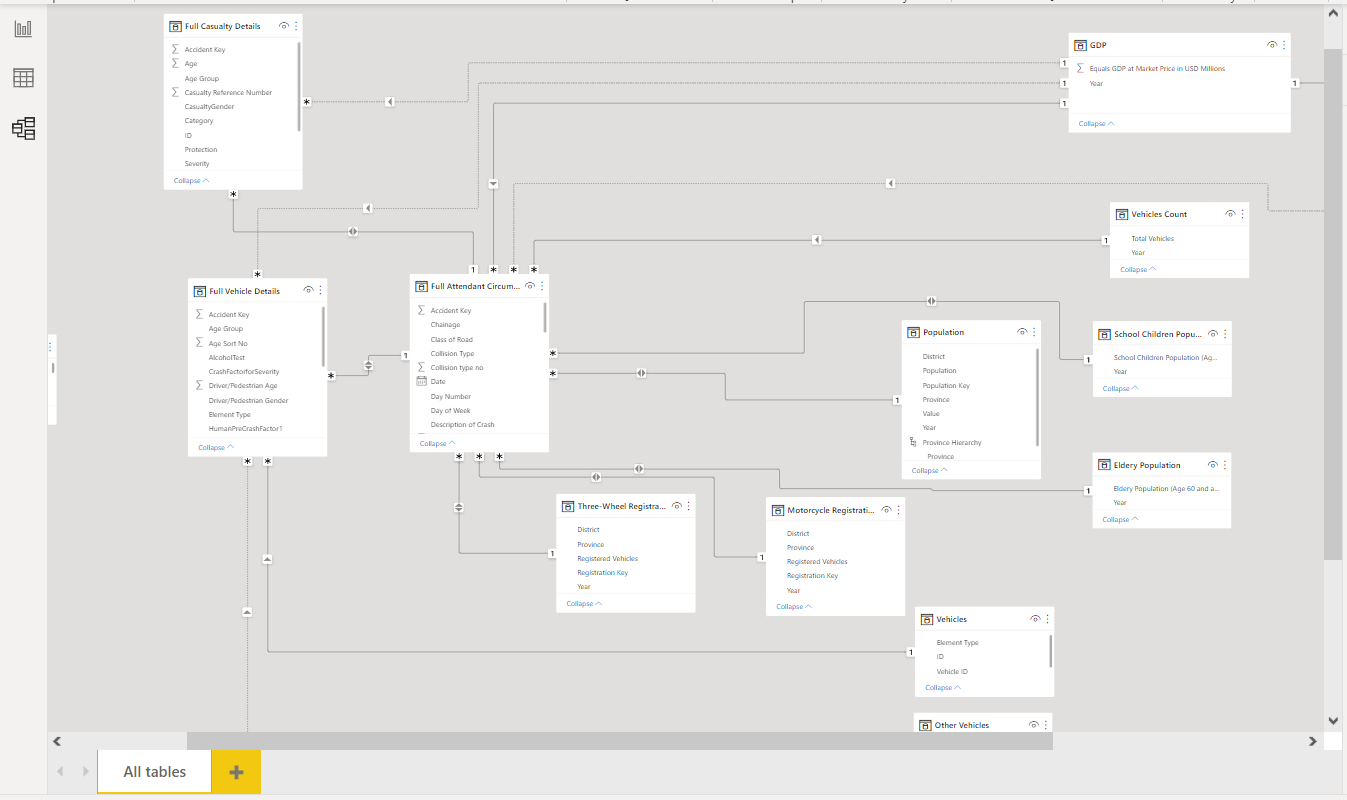The width and height of the screenshot is (1347, 800).
Task: Collapse the Full Casualty Details table
Action: click(x=191, y=181)
